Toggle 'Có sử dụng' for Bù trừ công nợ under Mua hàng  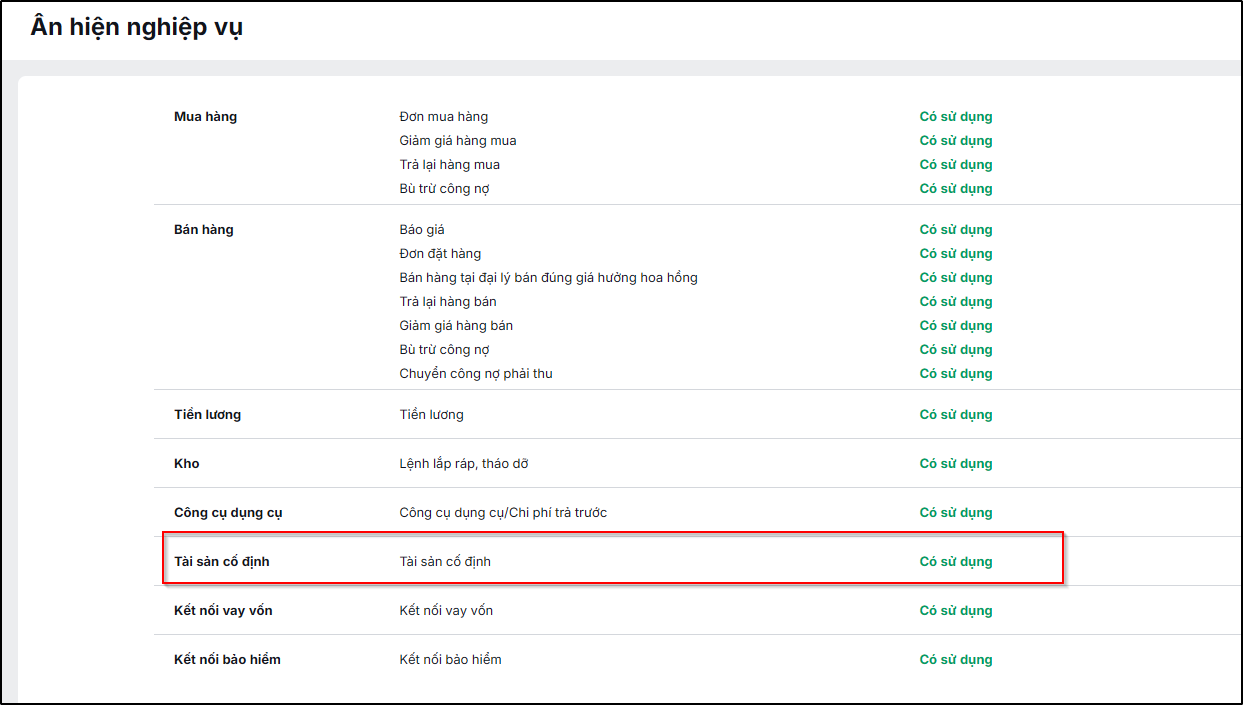click(x=956, y=189)
